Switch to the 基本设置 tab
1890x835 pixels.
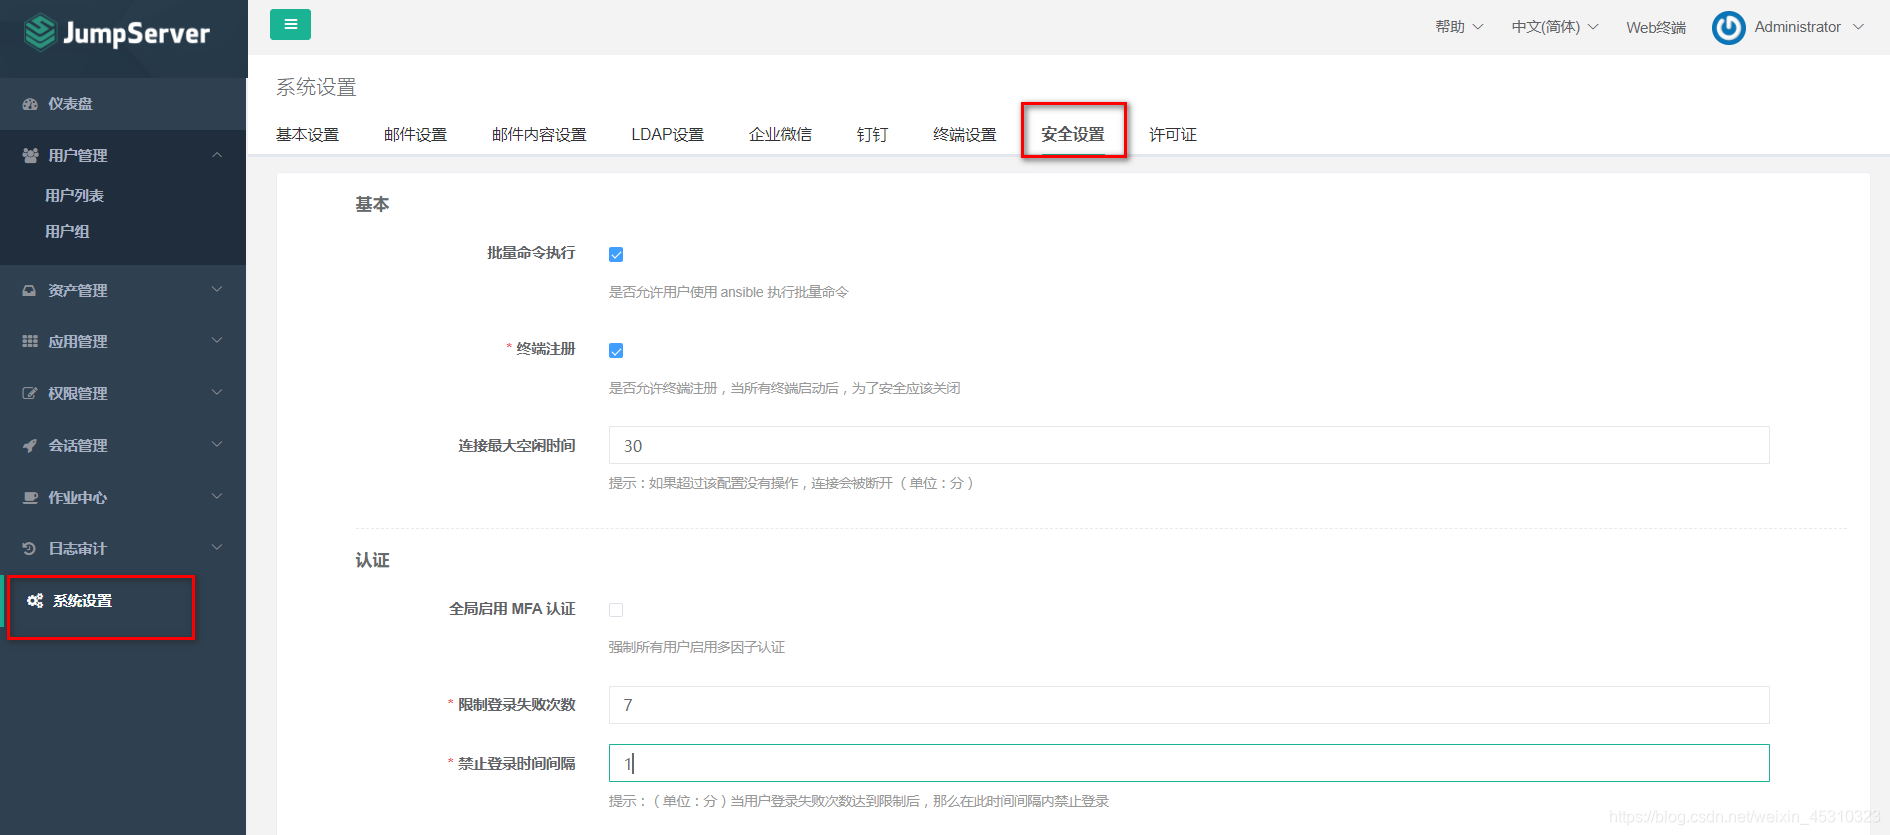coord(307,134)
